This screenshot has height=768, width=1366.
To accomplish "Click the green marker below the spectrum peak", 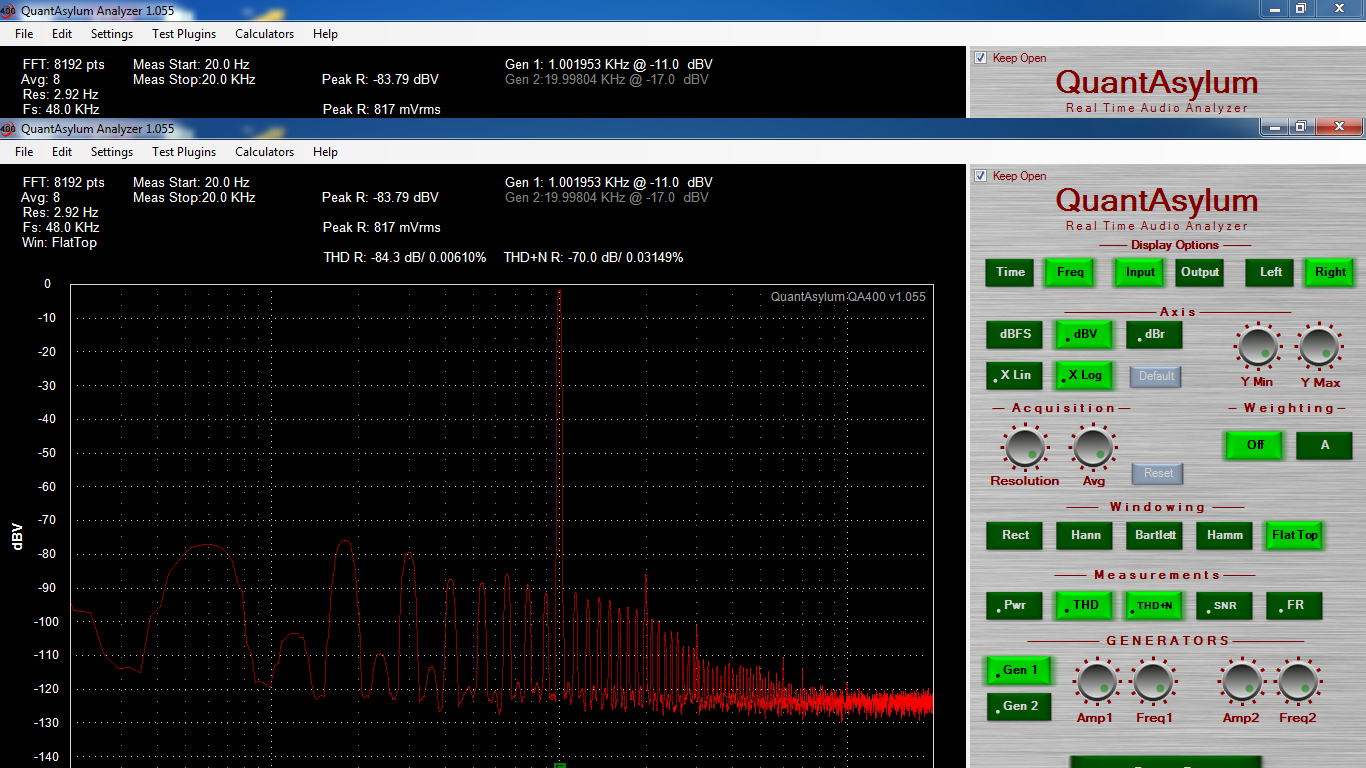I will [x=560, y=765].
